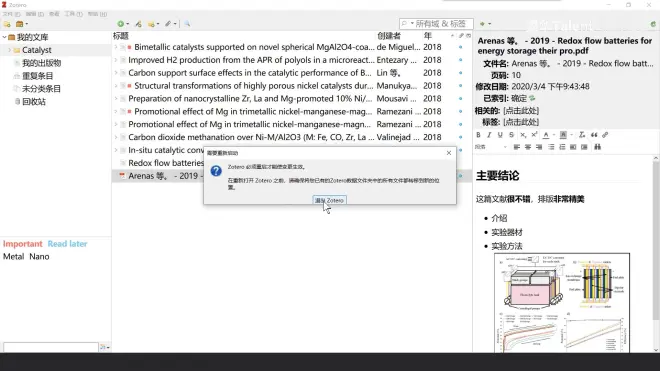
Task: Toggle superscript in note editor
Action: pyautogui.click(x=534, y=135)
